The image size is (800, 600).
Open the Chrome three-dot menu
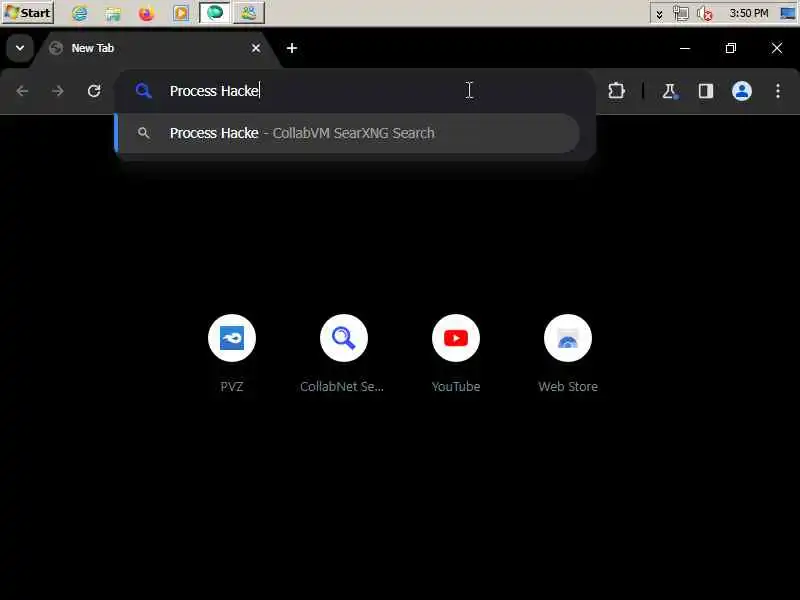tap(778, 91)
